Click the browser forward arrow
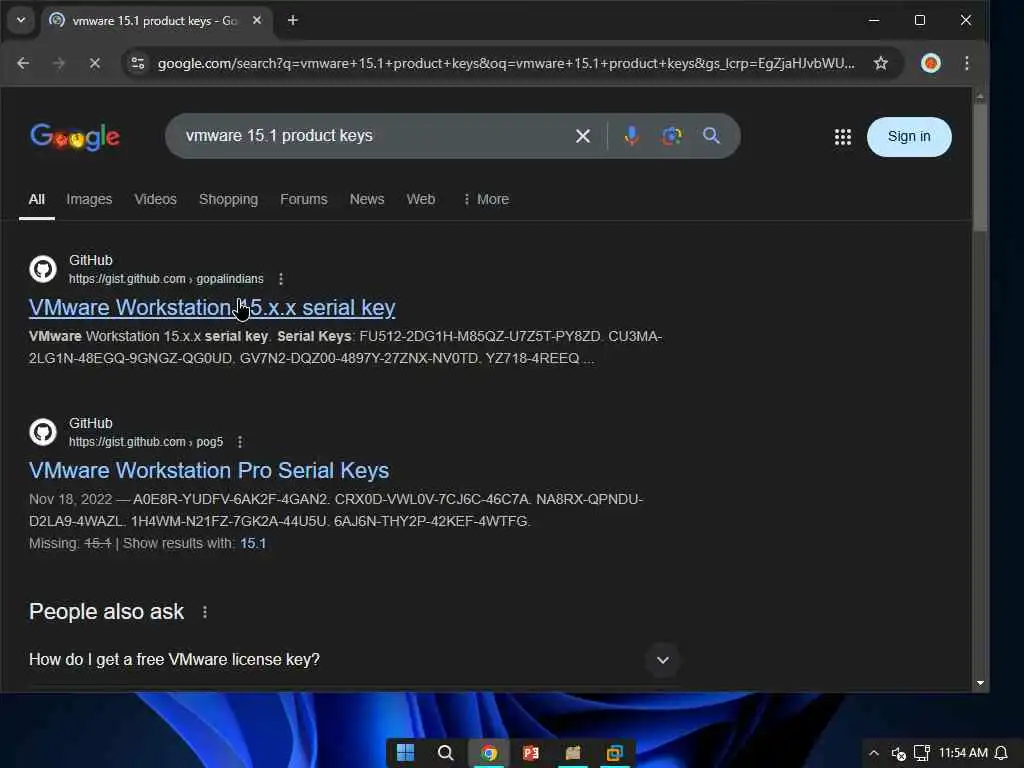 [59, 63]
